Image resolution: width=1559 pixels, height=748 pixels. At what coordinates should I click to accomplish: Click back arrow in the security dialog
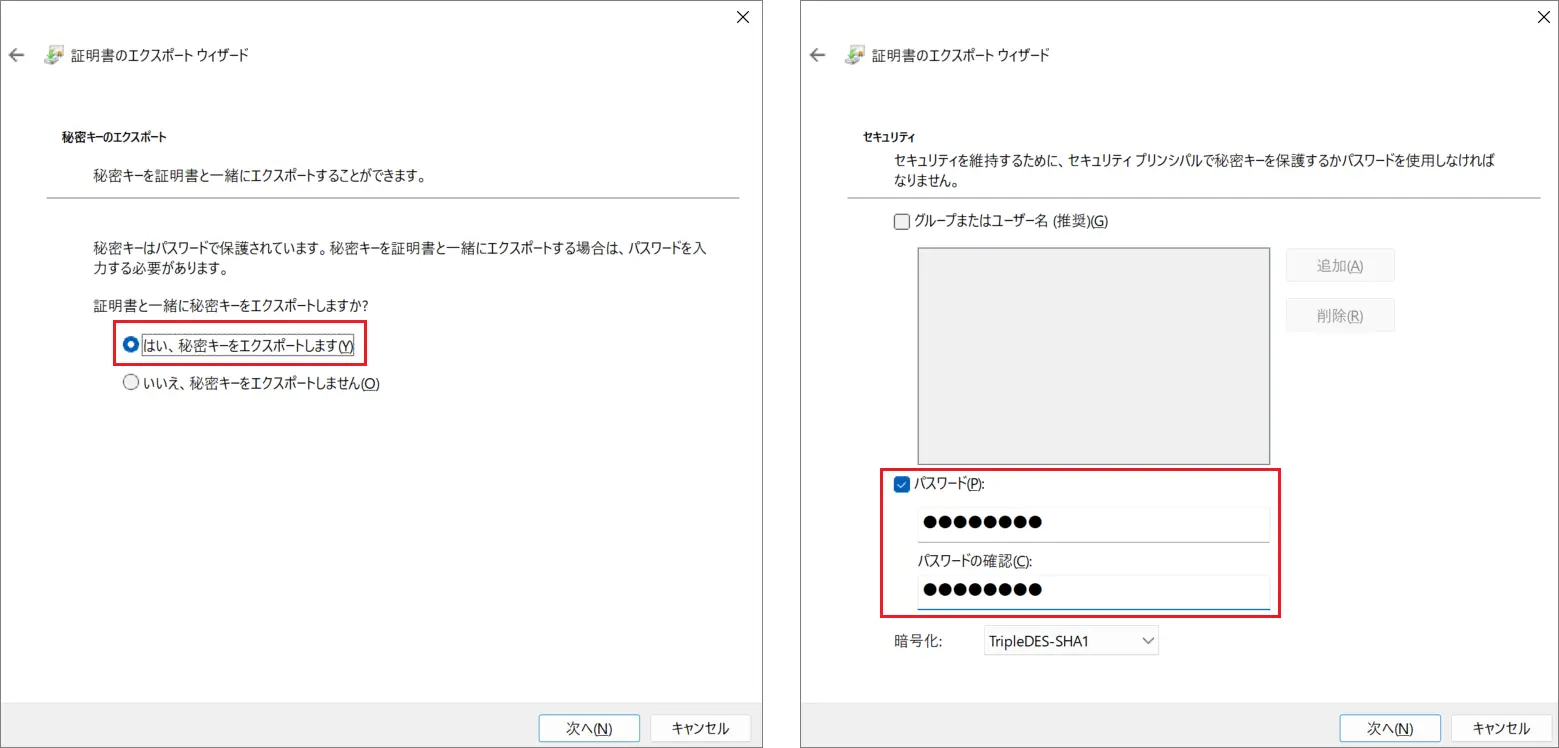pyautogui.click(x=817, y=55)
